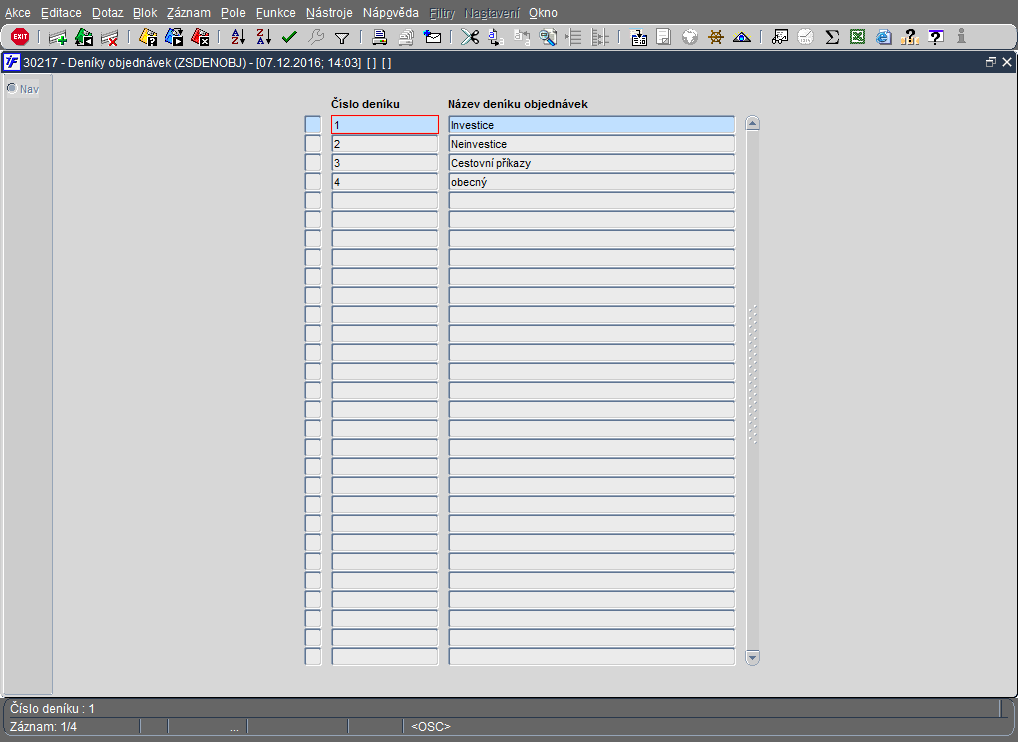
Task: Select row marker for Investice record
Action: point(313,125)
